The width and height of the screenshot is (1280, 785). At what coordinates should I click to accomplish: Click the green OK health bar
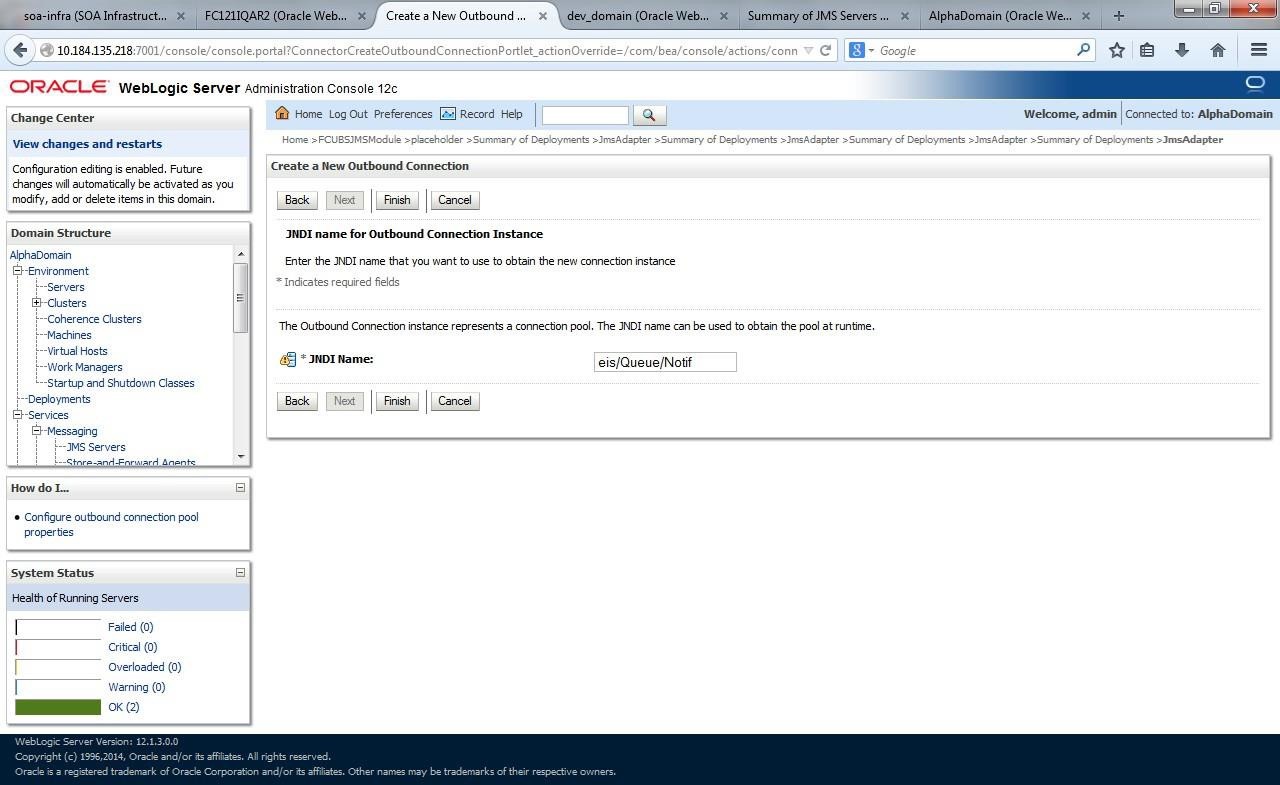coord(58,707)
